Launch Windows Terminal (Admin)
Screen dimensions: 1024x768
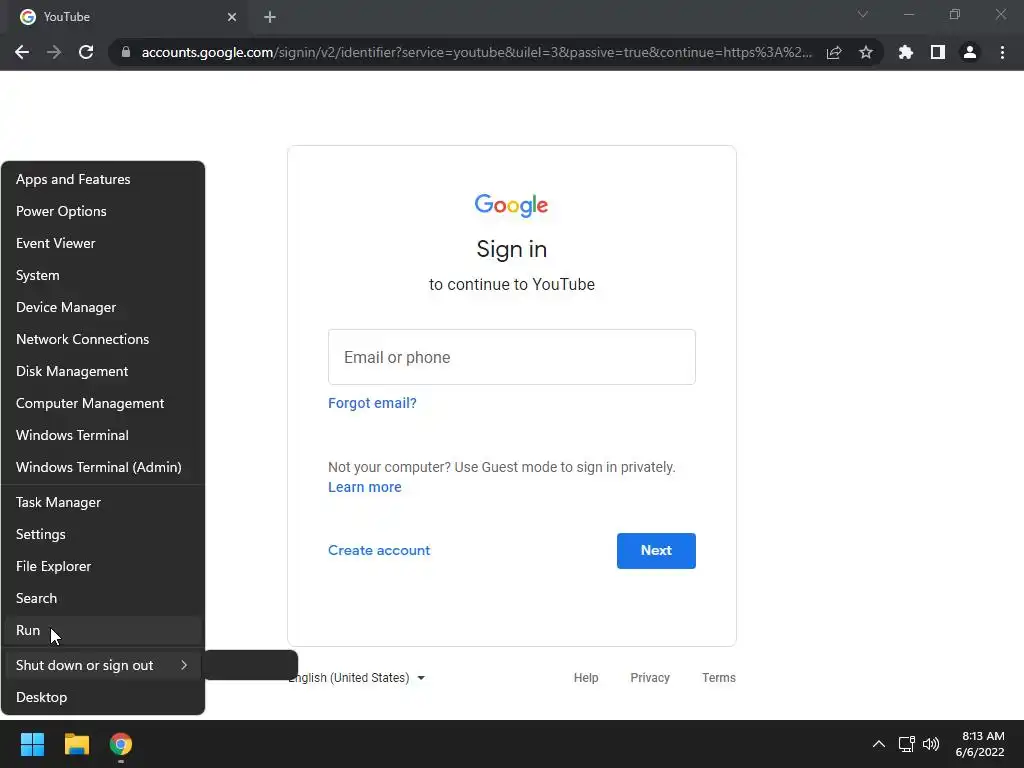(103, 467)
